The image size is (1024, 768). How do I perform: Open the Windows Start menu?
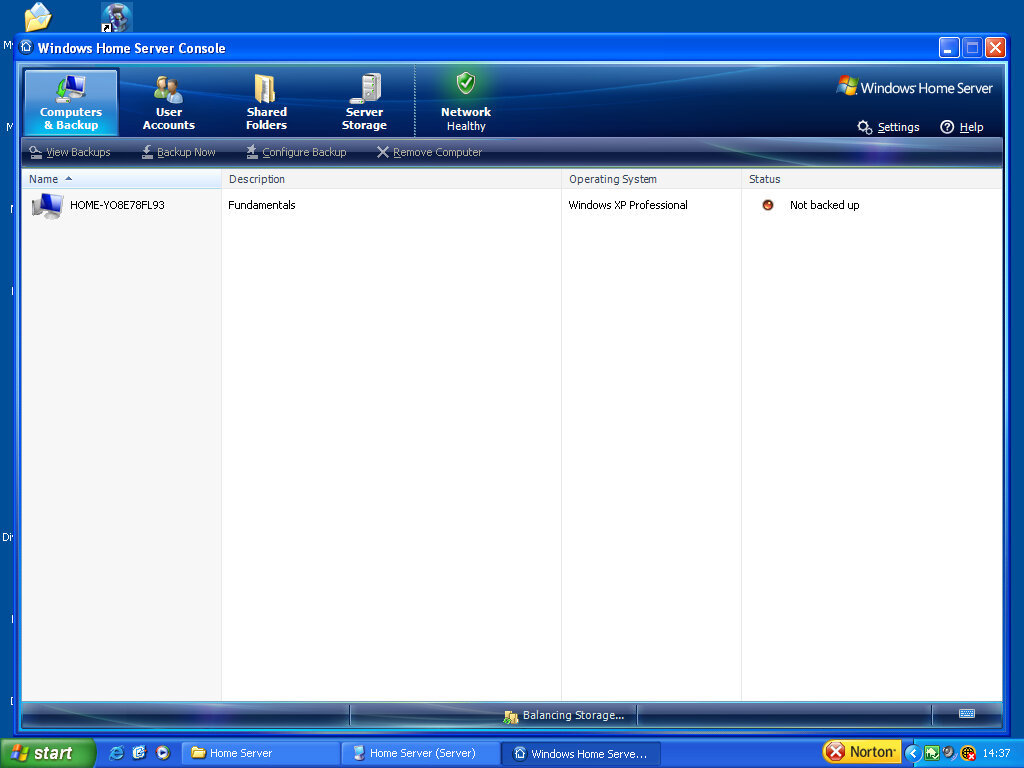(x=48, y=753)
